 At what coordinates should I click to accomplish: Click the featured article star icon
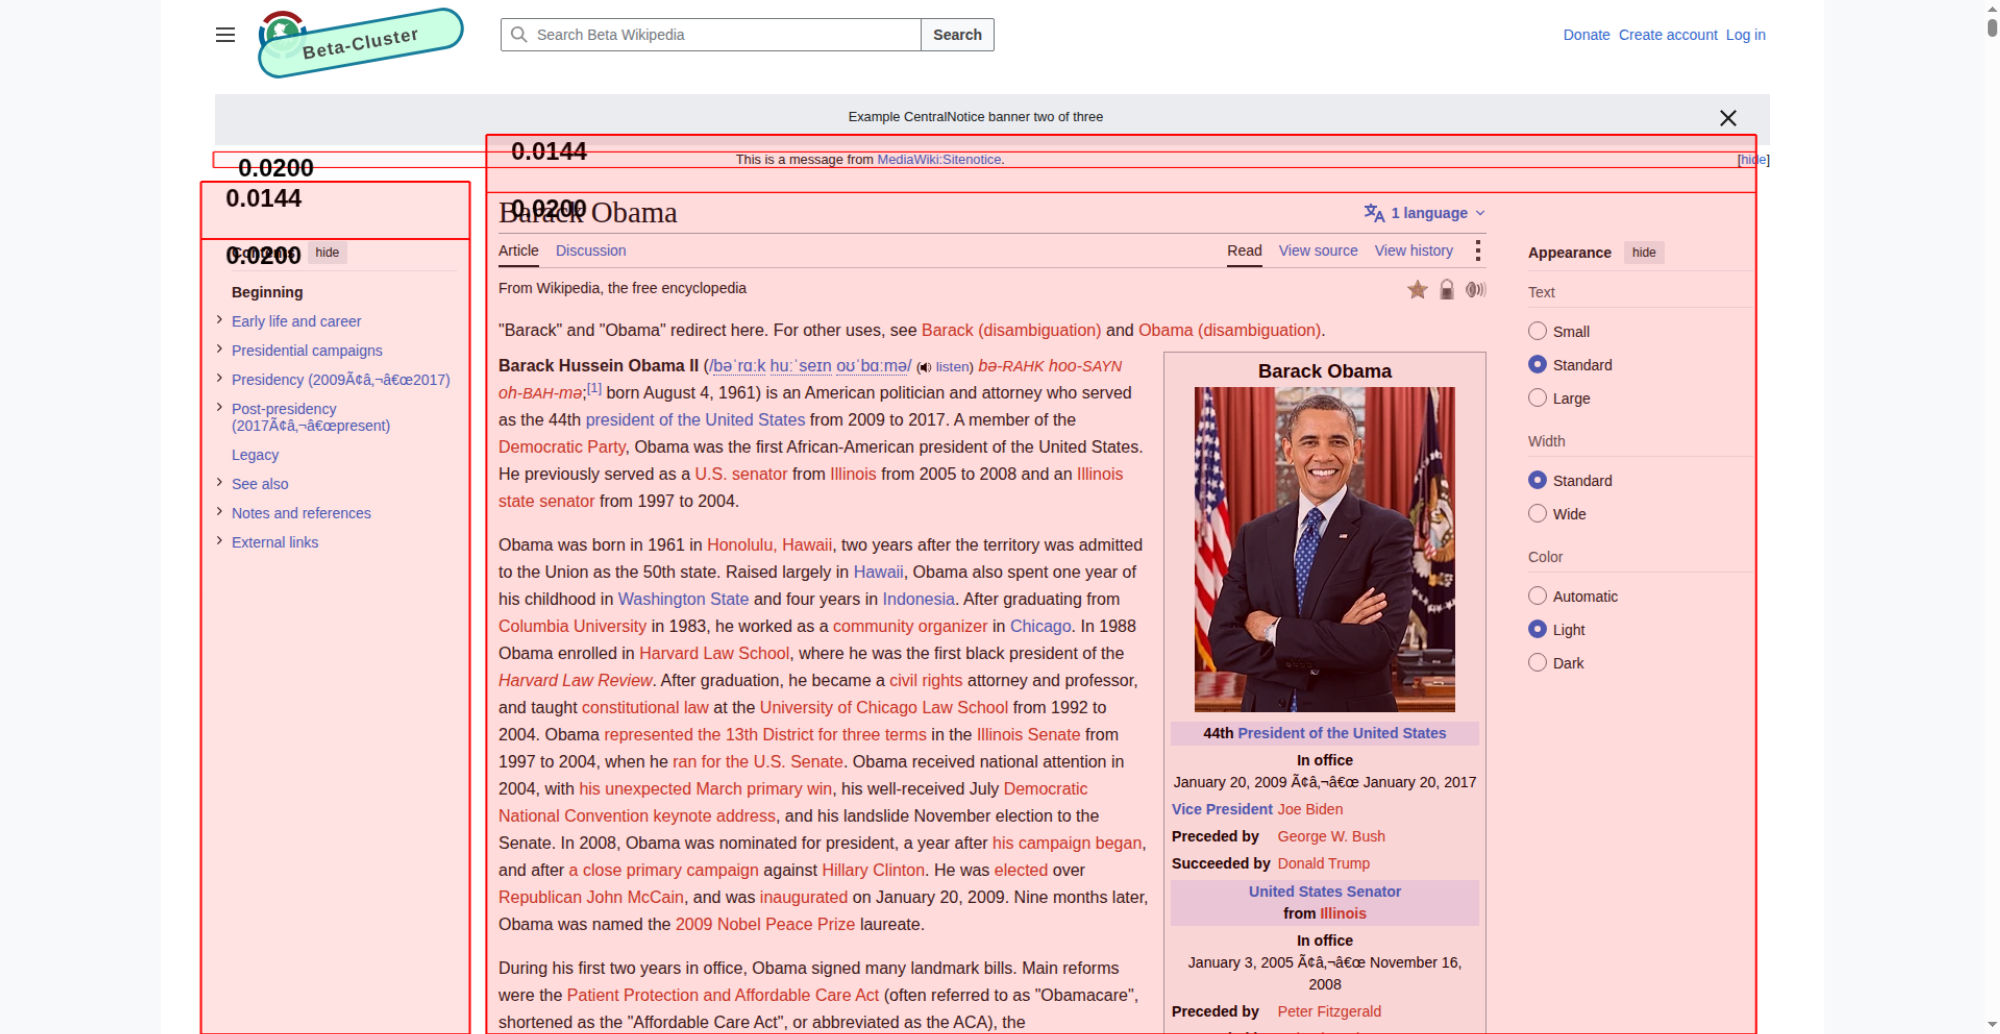coord(1417,289)
